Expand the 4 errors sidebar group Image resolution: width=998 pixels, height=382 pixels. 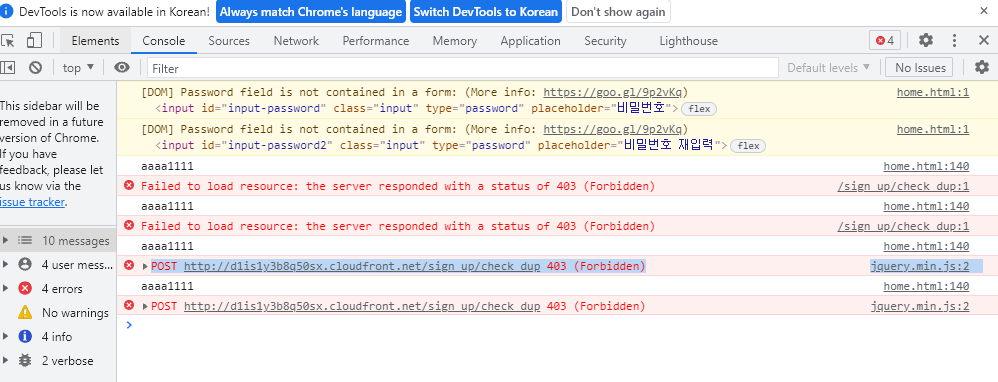tap(6, 289)
